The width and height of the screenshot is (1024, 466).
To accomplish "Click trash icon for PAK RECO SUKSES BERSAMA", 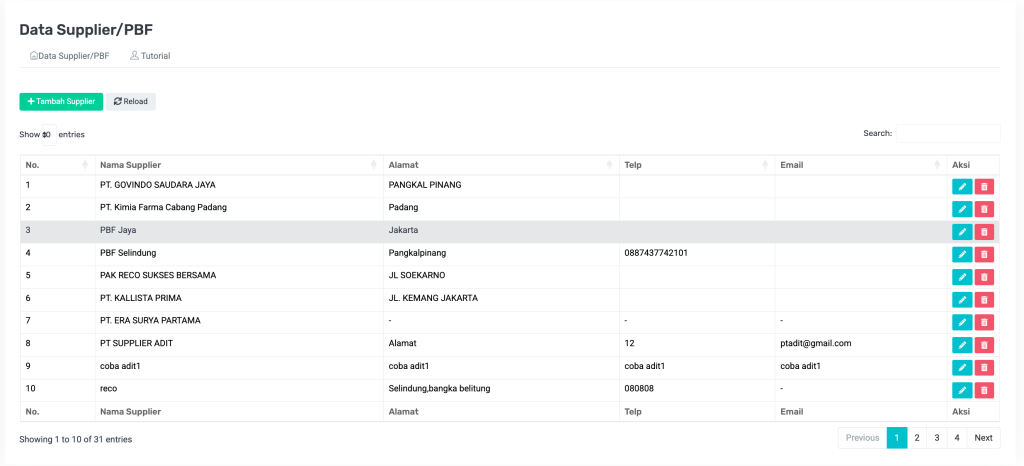I will click(x=984, y=277).
